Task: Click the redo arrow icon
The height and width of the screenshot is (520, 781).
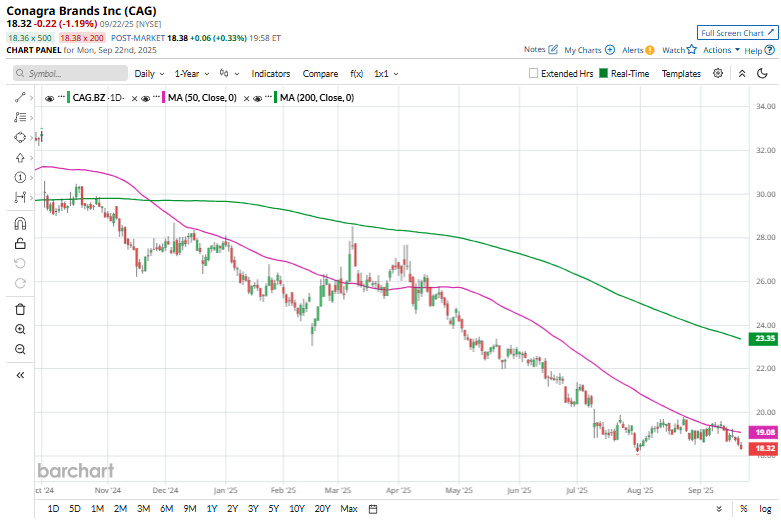Action: (x=20, y=283)
